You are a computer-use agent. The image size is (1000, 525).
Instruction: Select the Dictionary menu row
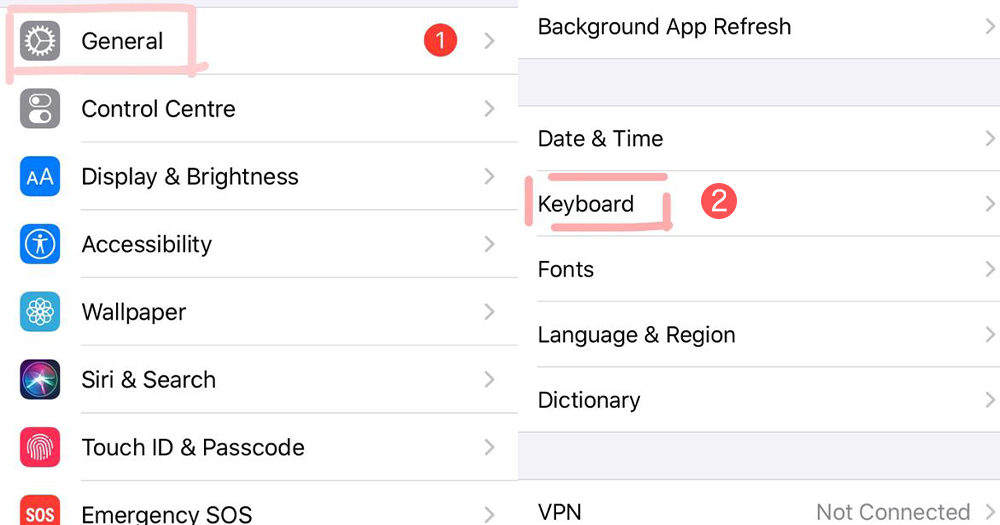coord(589,400)
